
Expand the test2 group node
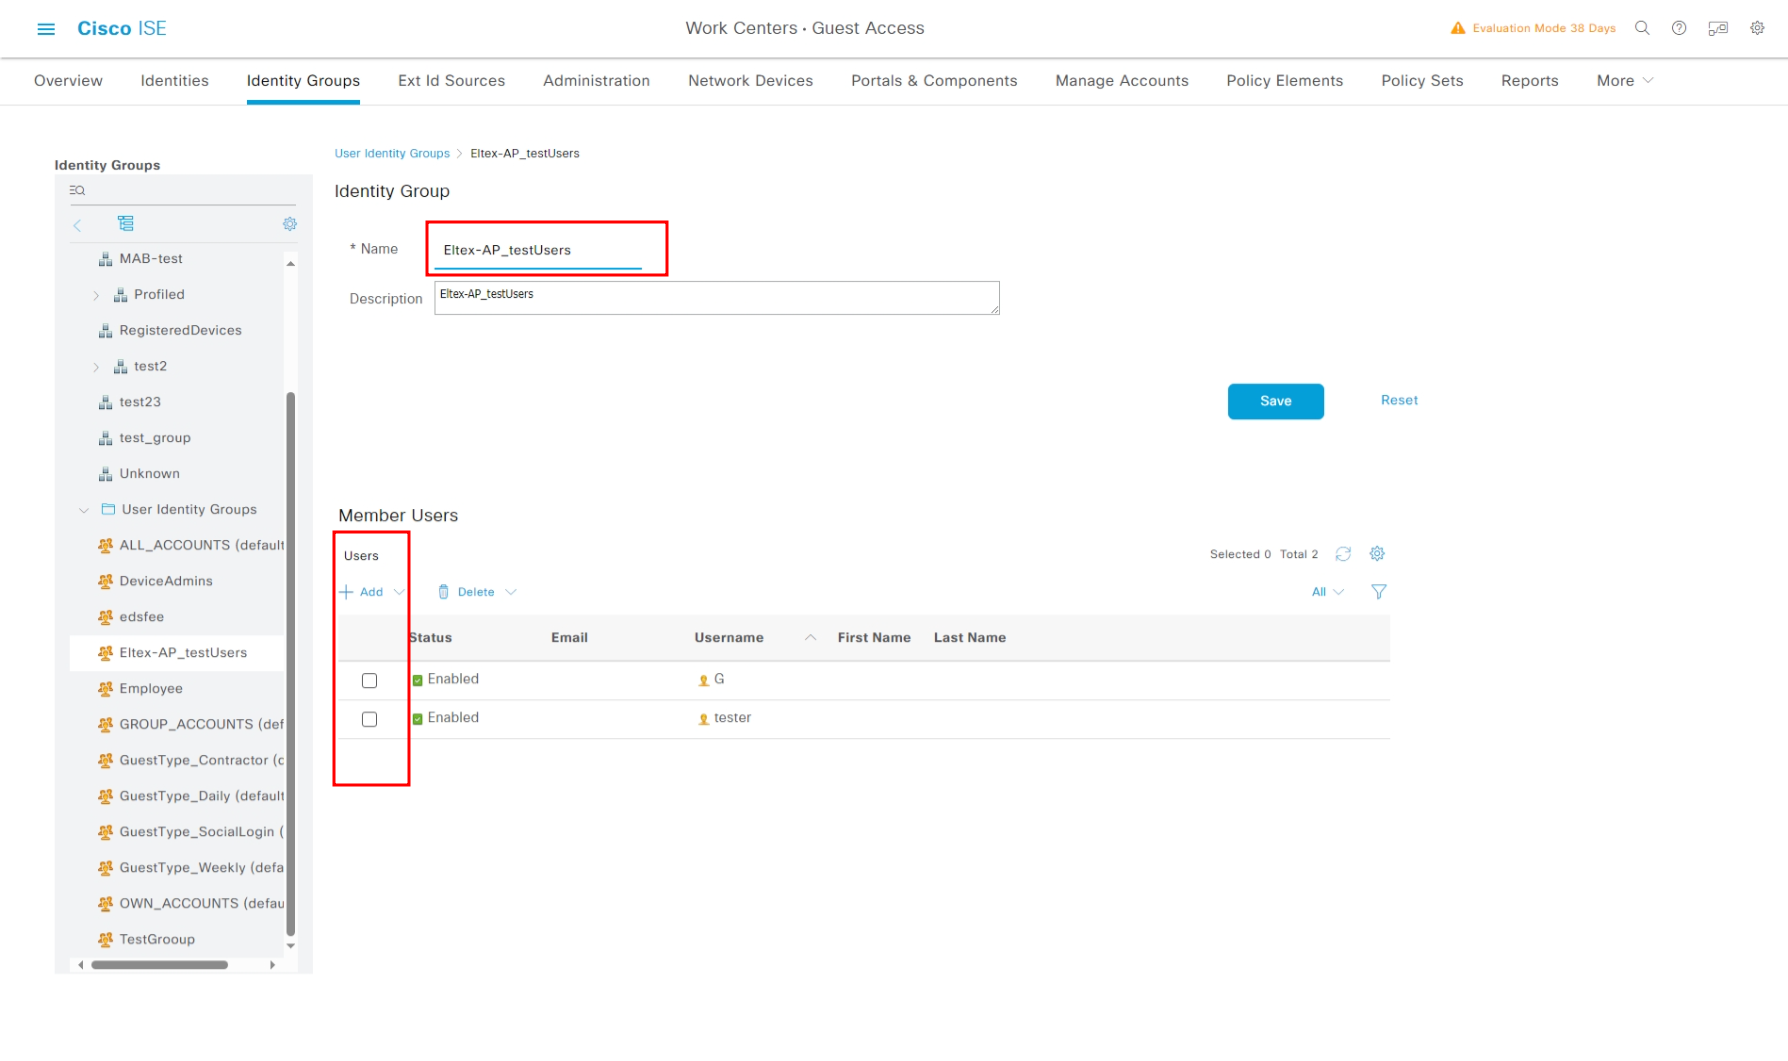(x=96, y=367)
